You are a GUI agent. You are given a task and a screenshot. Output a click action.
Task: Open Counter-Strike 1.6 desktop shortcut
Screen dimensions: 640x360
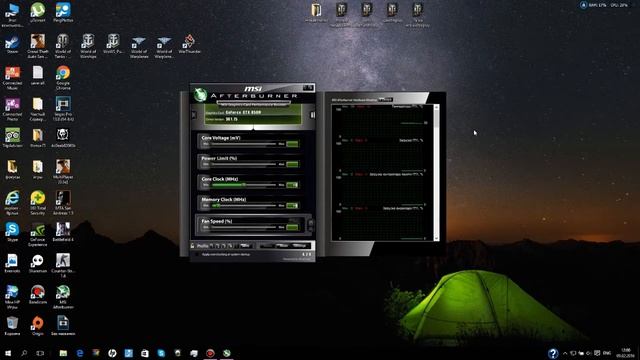pyautogui.click(x=63, y=266)
